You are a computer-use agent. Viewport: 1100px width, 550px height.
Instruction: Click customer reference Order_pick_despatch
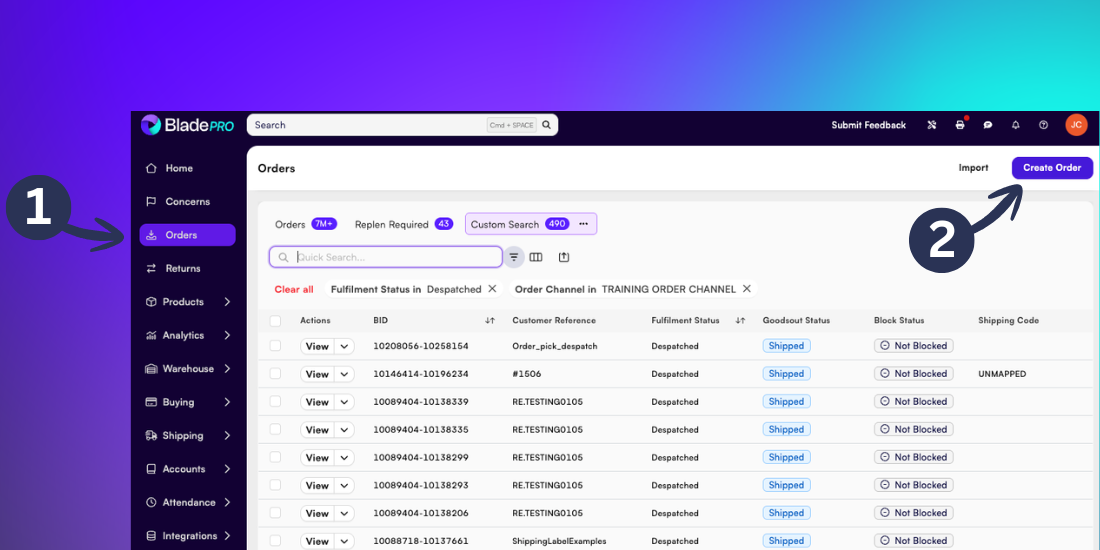click(x=554, y=347)
